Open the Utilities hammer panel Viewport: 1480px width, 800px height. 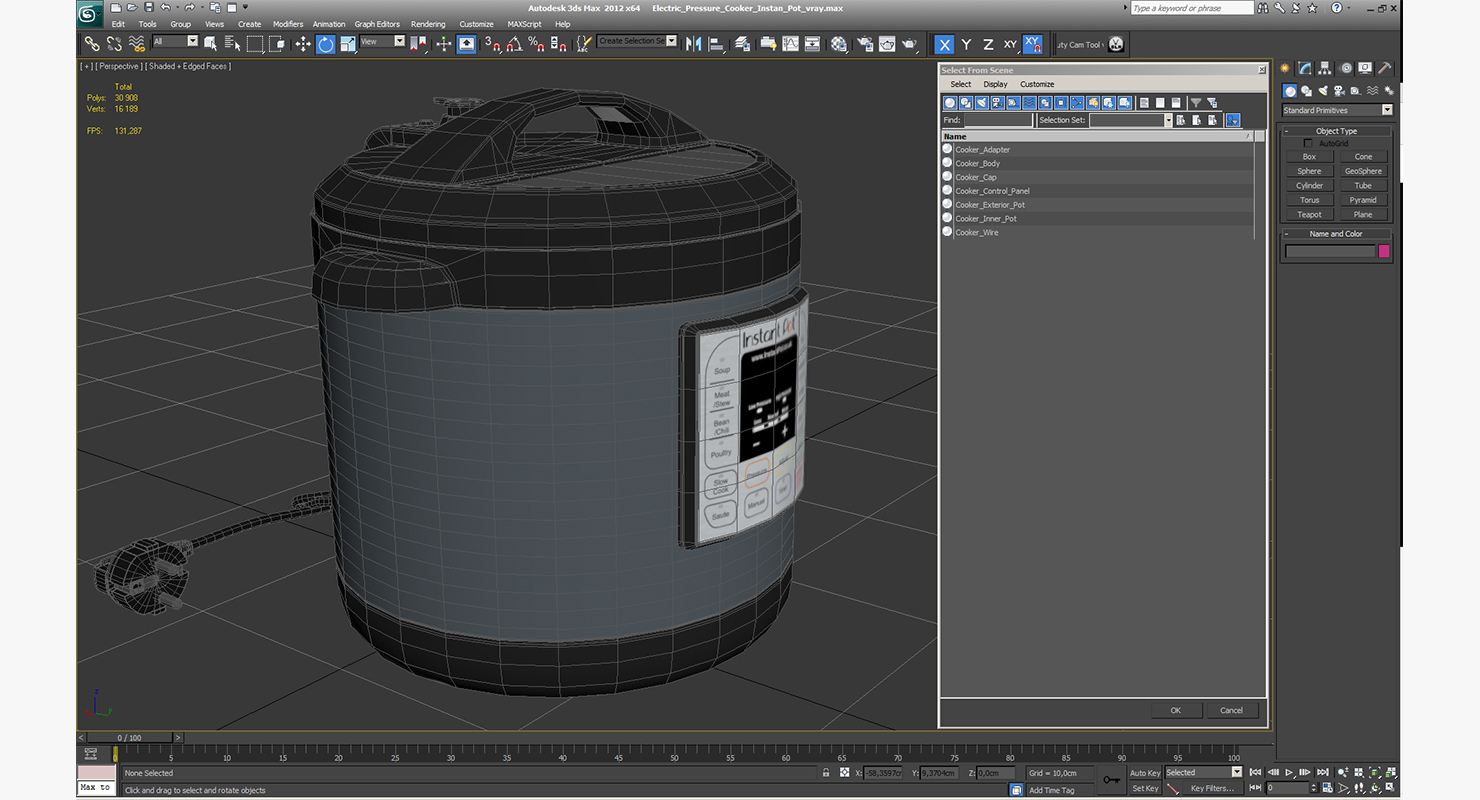[1385, 68]
